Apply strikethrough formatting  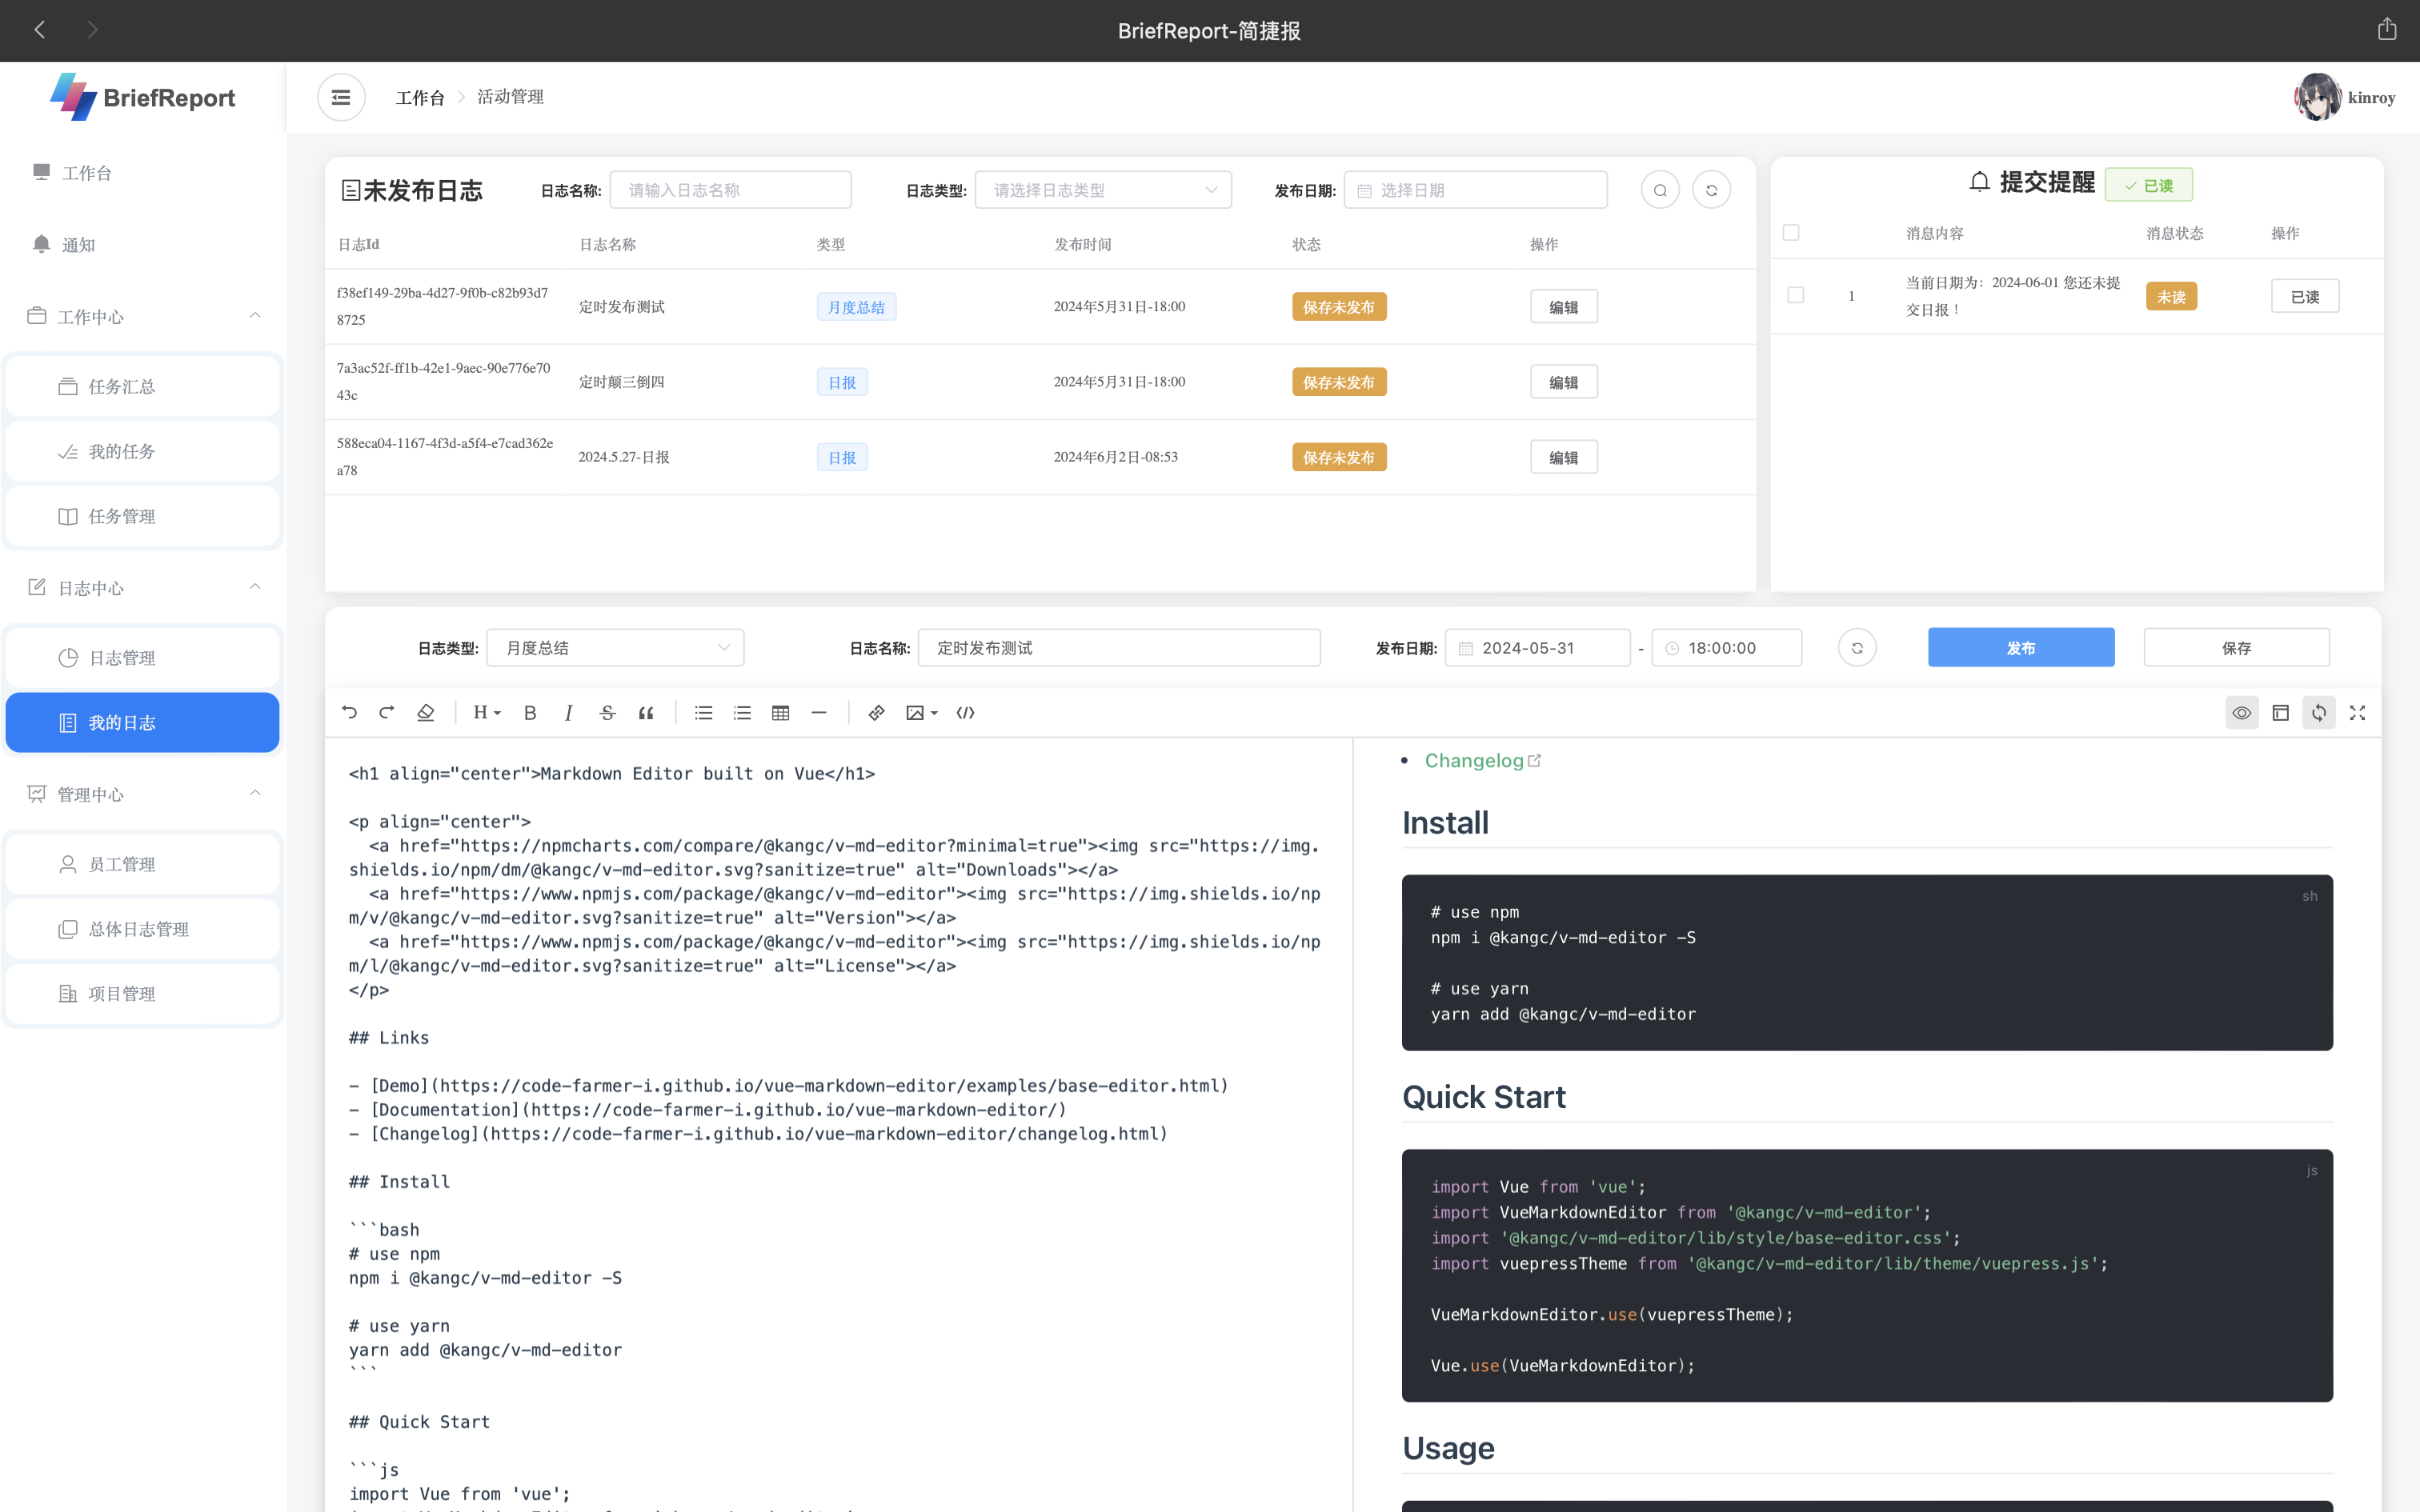click(x=607, y=712)
